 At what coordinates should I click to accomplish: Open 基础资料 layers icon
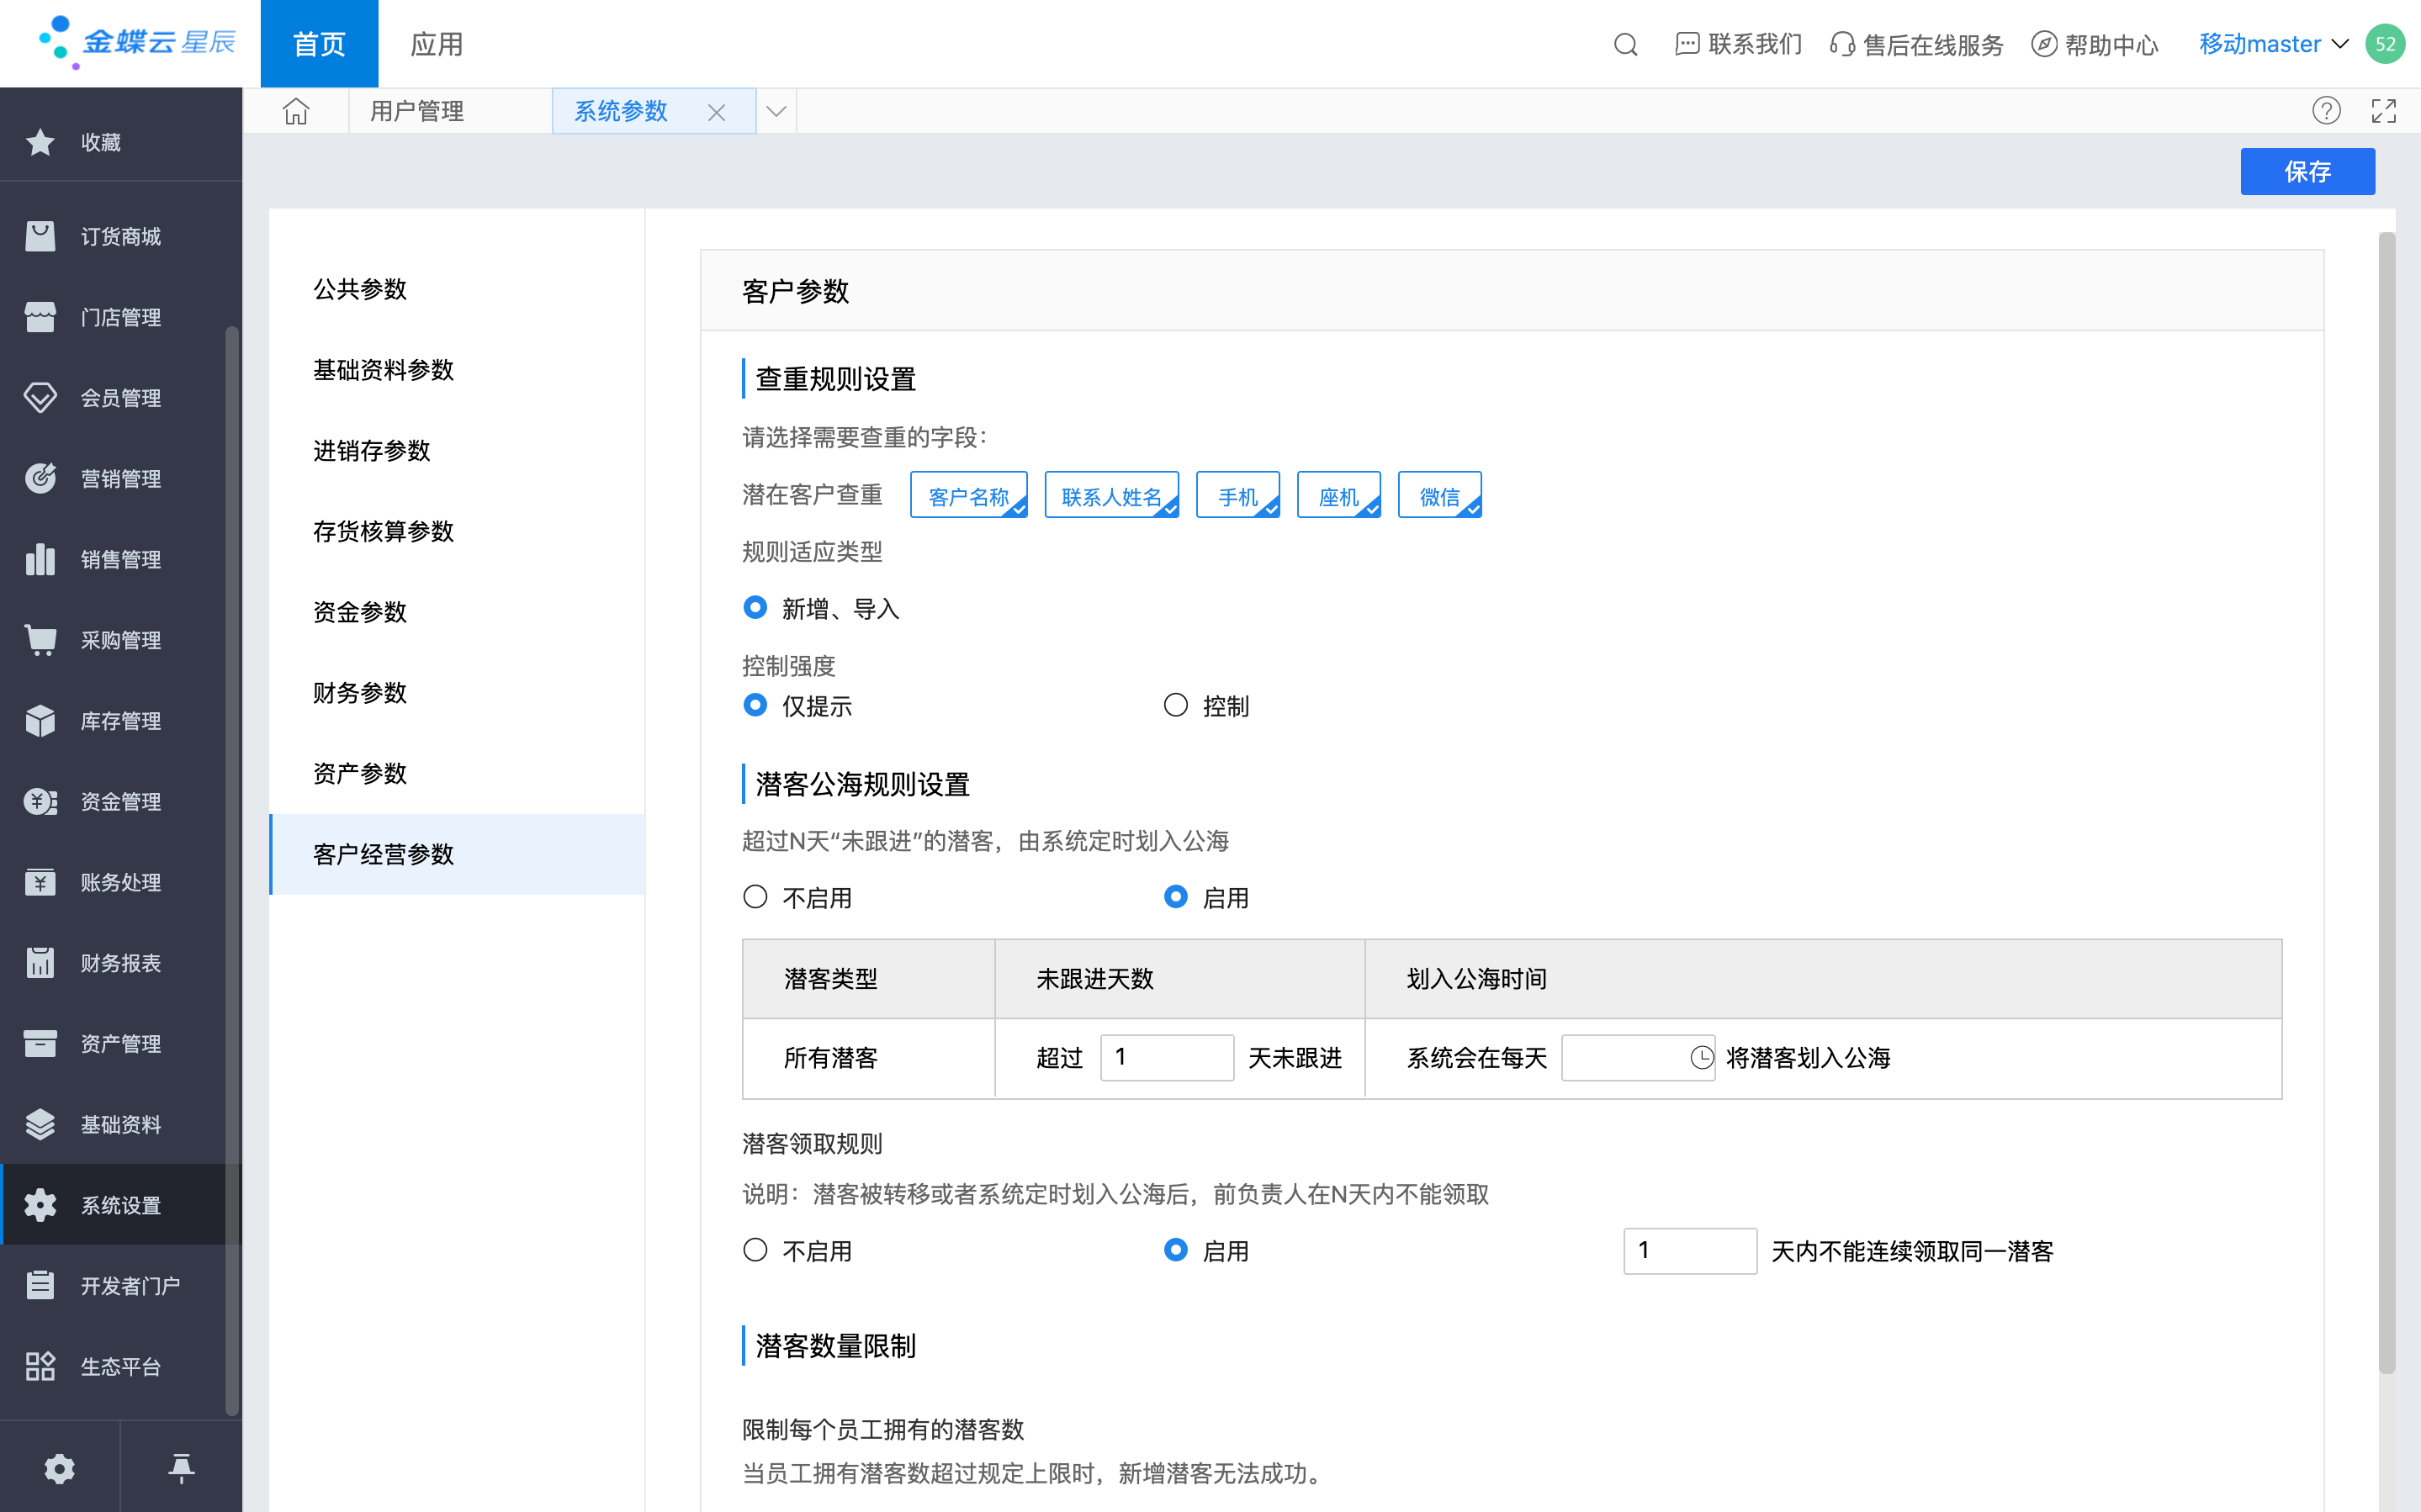click(x=40, y=1124)
